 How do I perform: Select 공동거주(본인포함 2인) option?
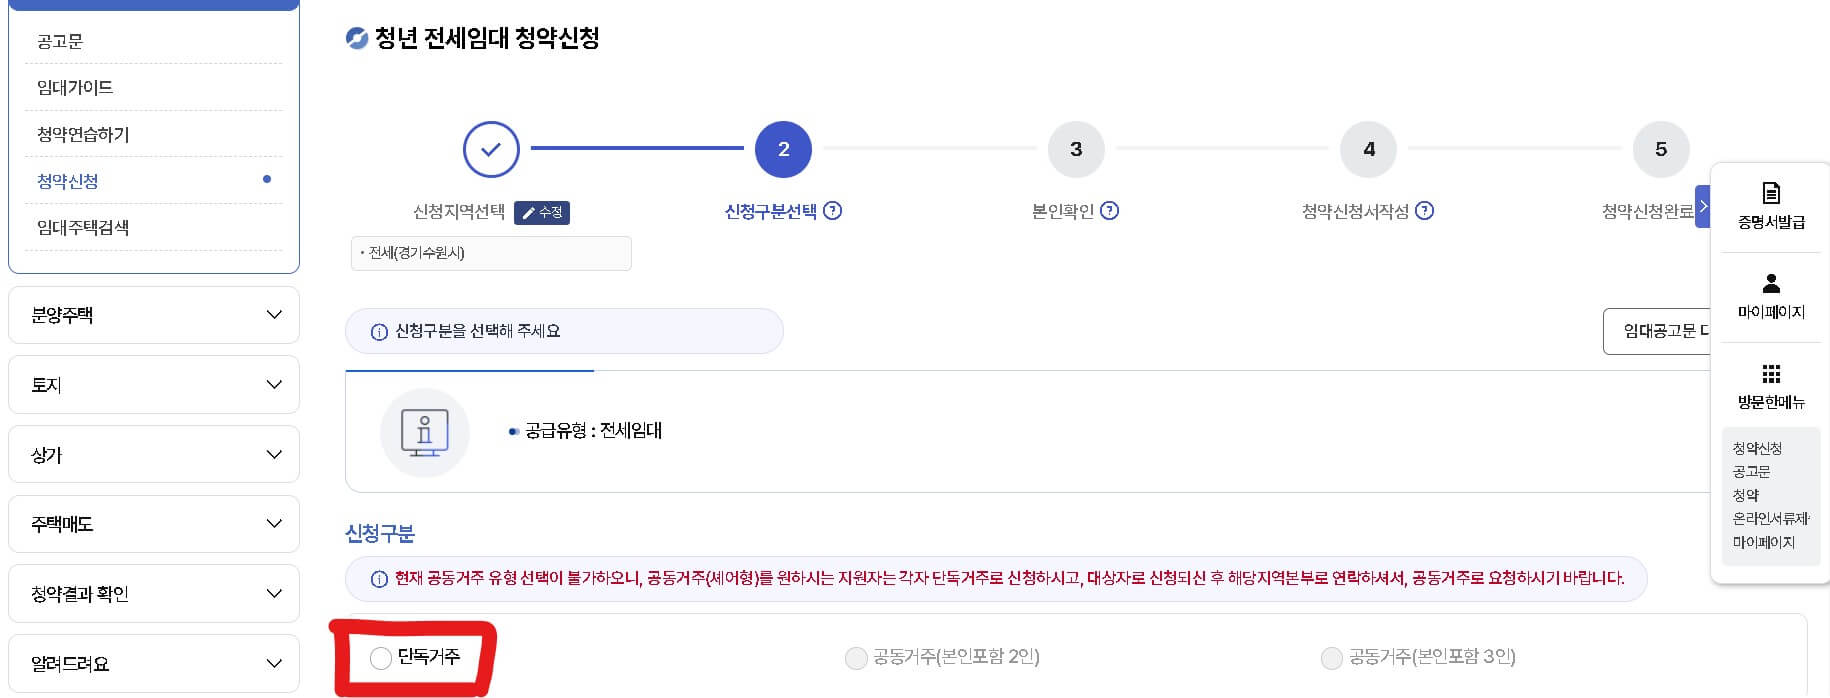[x=856, y=658]
